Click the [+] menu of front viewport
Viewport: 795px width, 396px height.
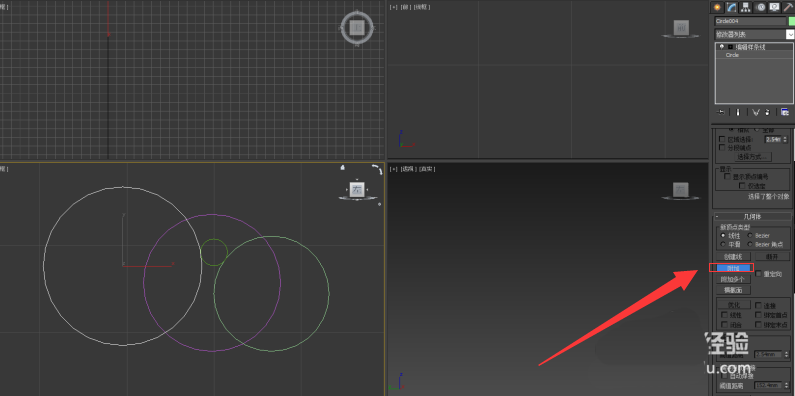tap(393, 7)
